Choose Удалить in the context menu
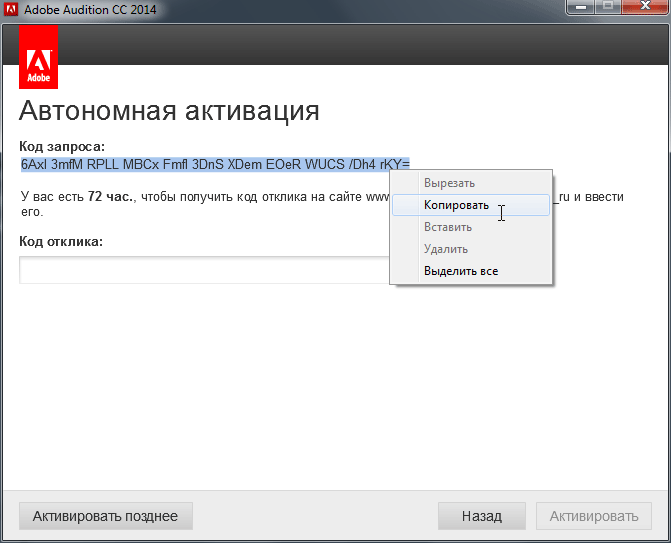Screen dimensions: 671x543 (x=471, y=249)
